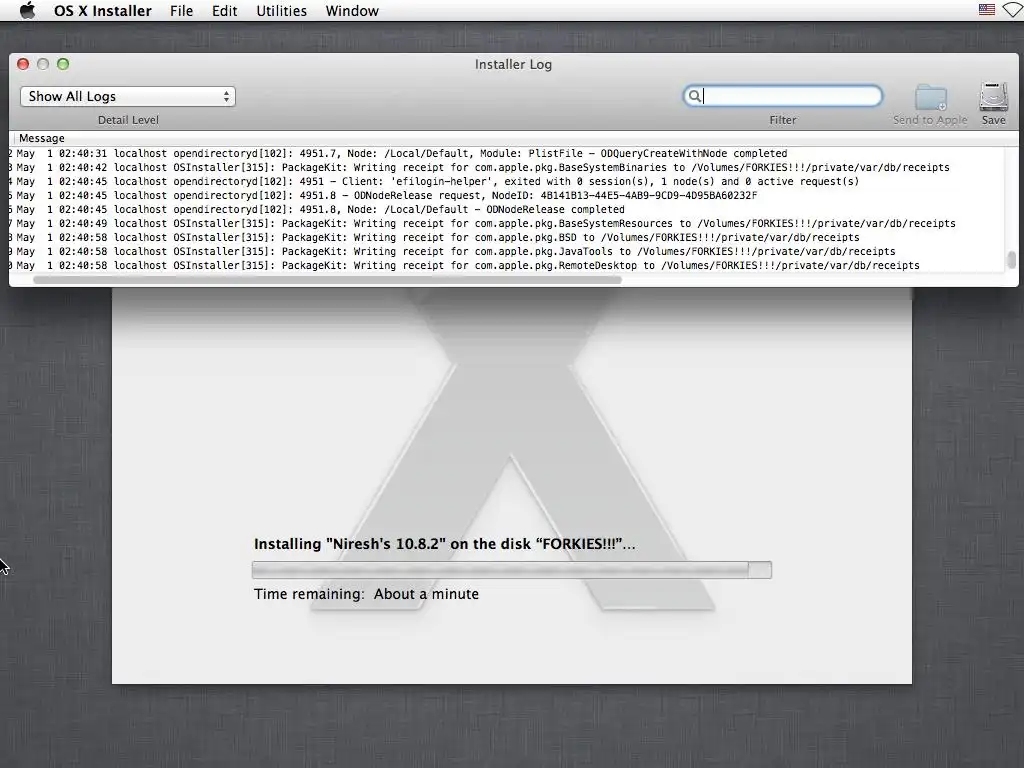Select log line for BaseSystemResources receipt

point(507,223)
